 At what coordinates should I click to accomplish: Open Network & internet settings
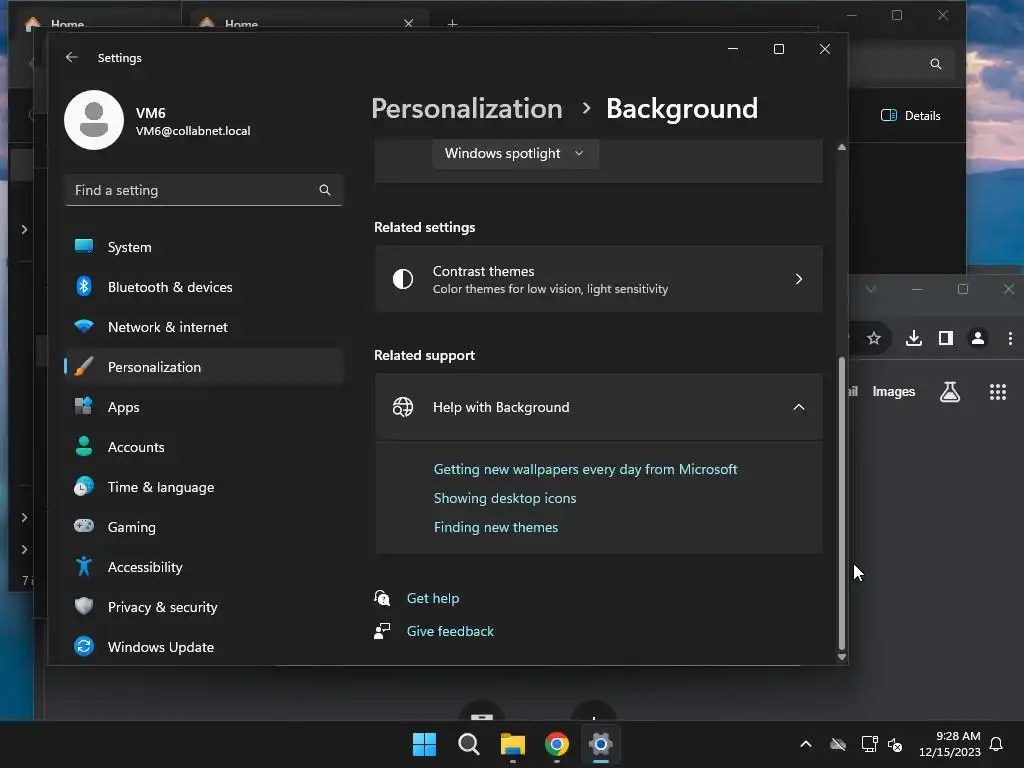coord(204,327)
